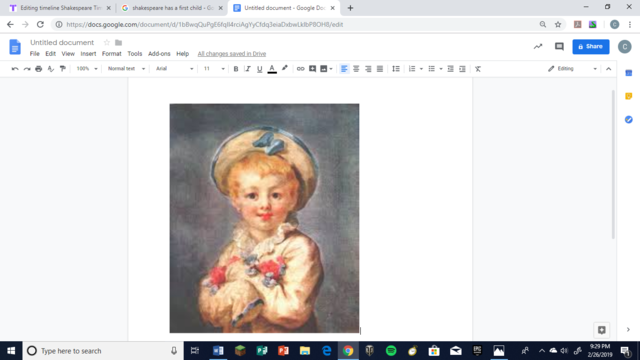The height and width of the screenshot is (360, 640).
Task: Toggle bold formatting
Action: coord(236,69)
